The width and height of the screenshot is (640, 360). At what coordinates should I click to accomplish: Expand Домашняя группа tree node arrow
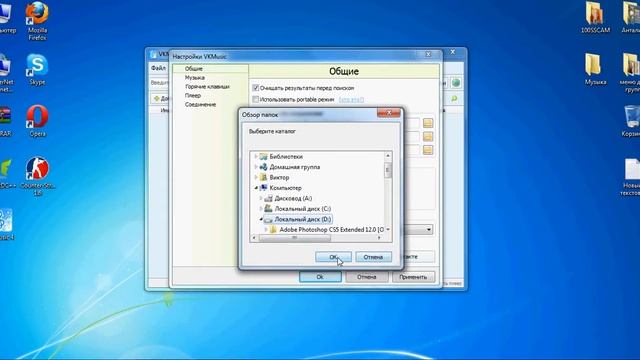[x=256, y=167]
